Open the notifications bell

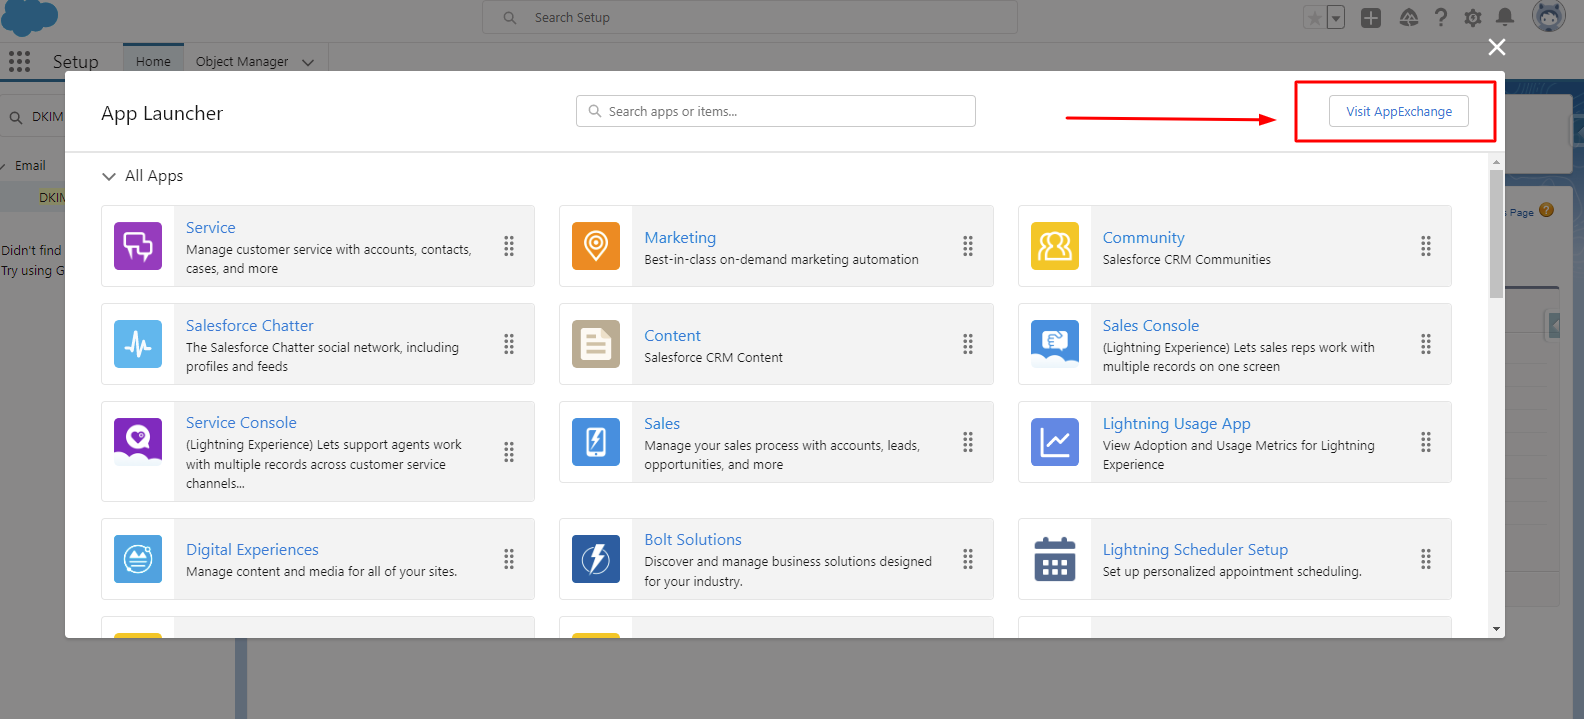pyautogui.click(x=1505, y=17)
